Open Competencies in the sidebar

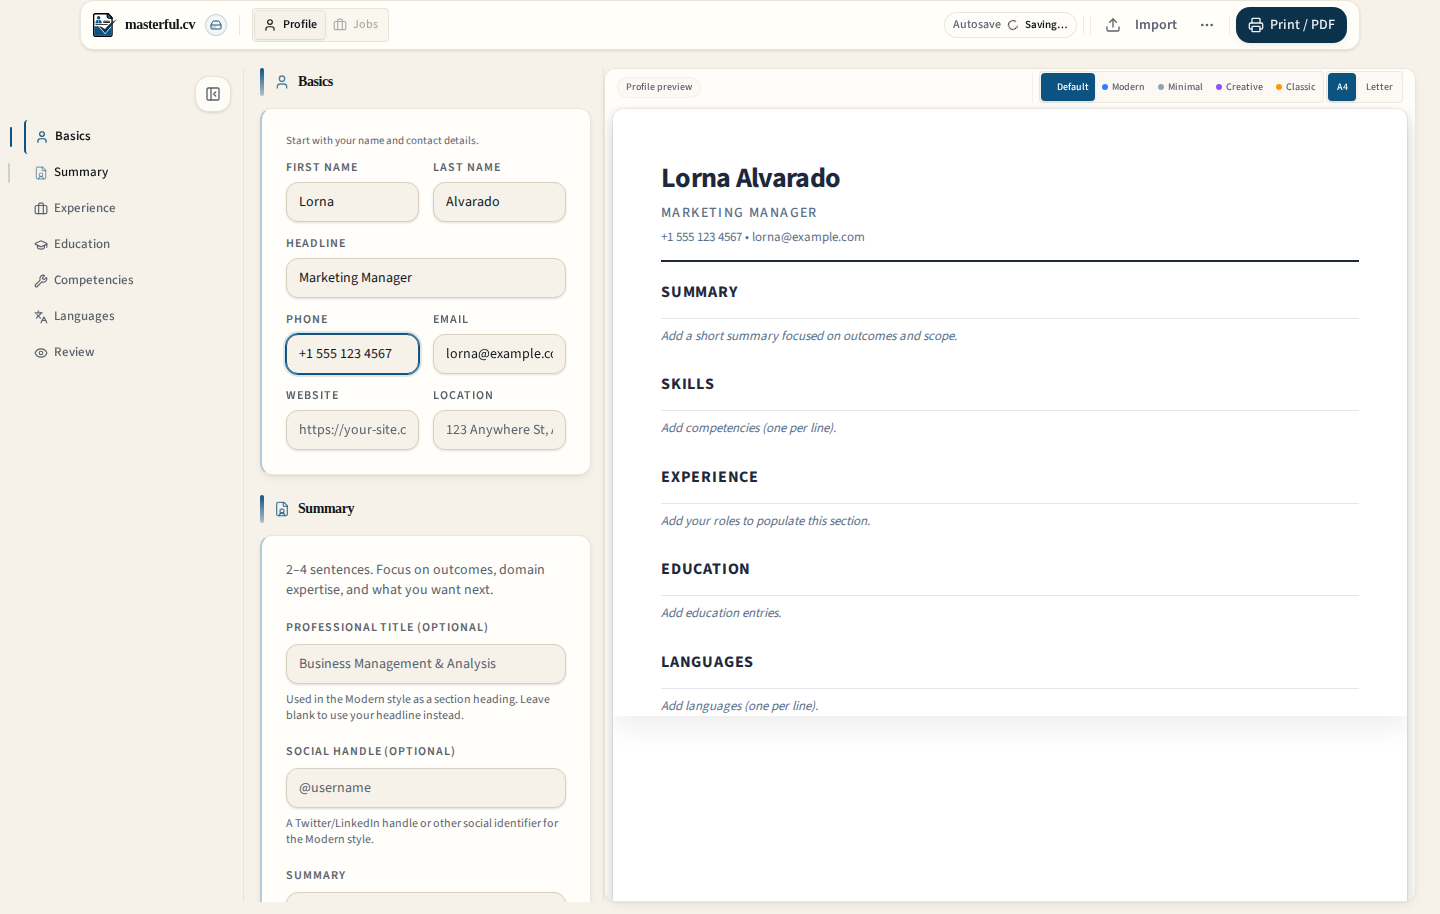tap(94, 280)
